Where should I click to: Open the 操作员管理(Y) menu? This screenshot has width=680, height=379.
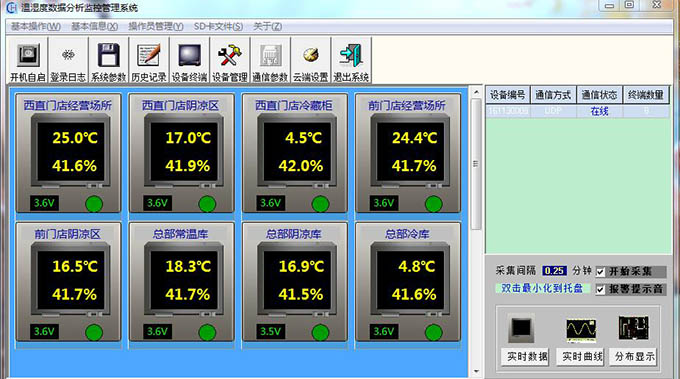coord(156,26)
